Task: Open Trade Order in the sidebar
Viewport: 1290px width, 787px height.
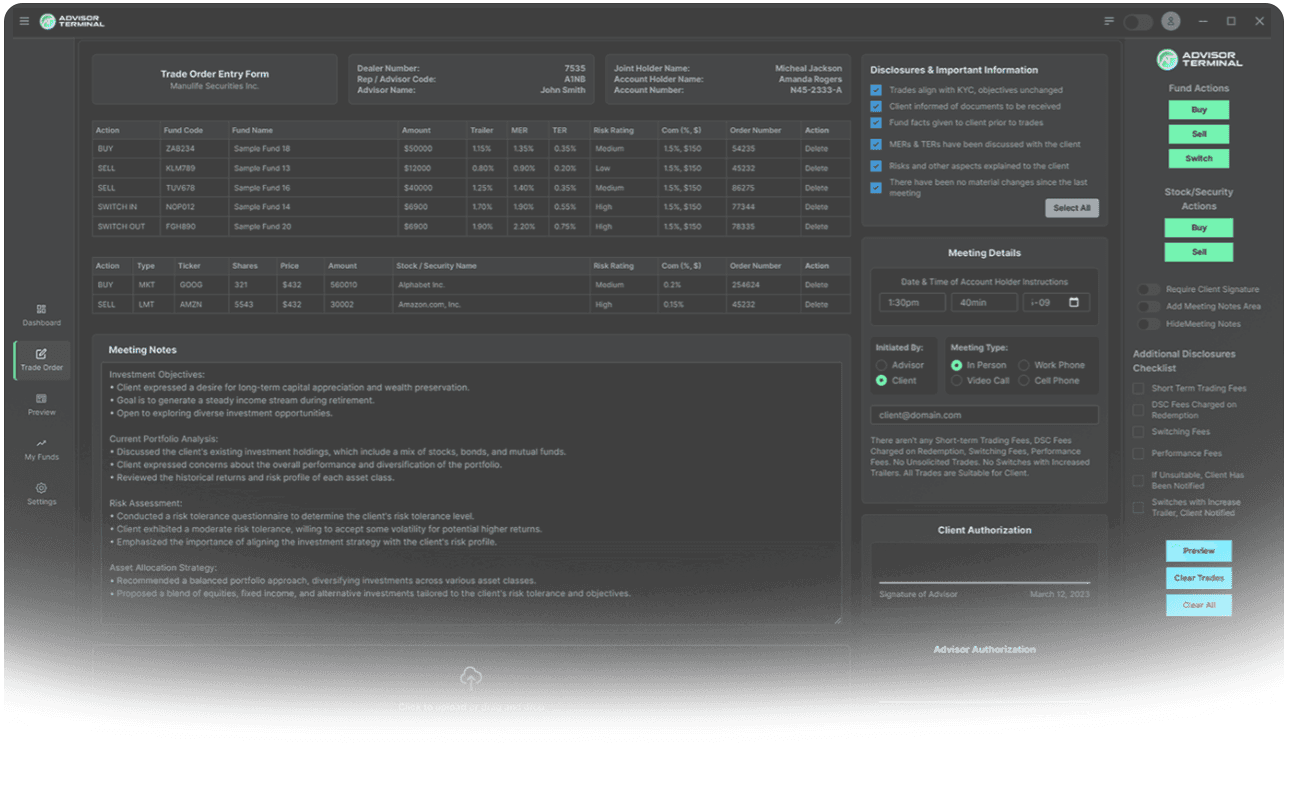Action: click(41, 360)
